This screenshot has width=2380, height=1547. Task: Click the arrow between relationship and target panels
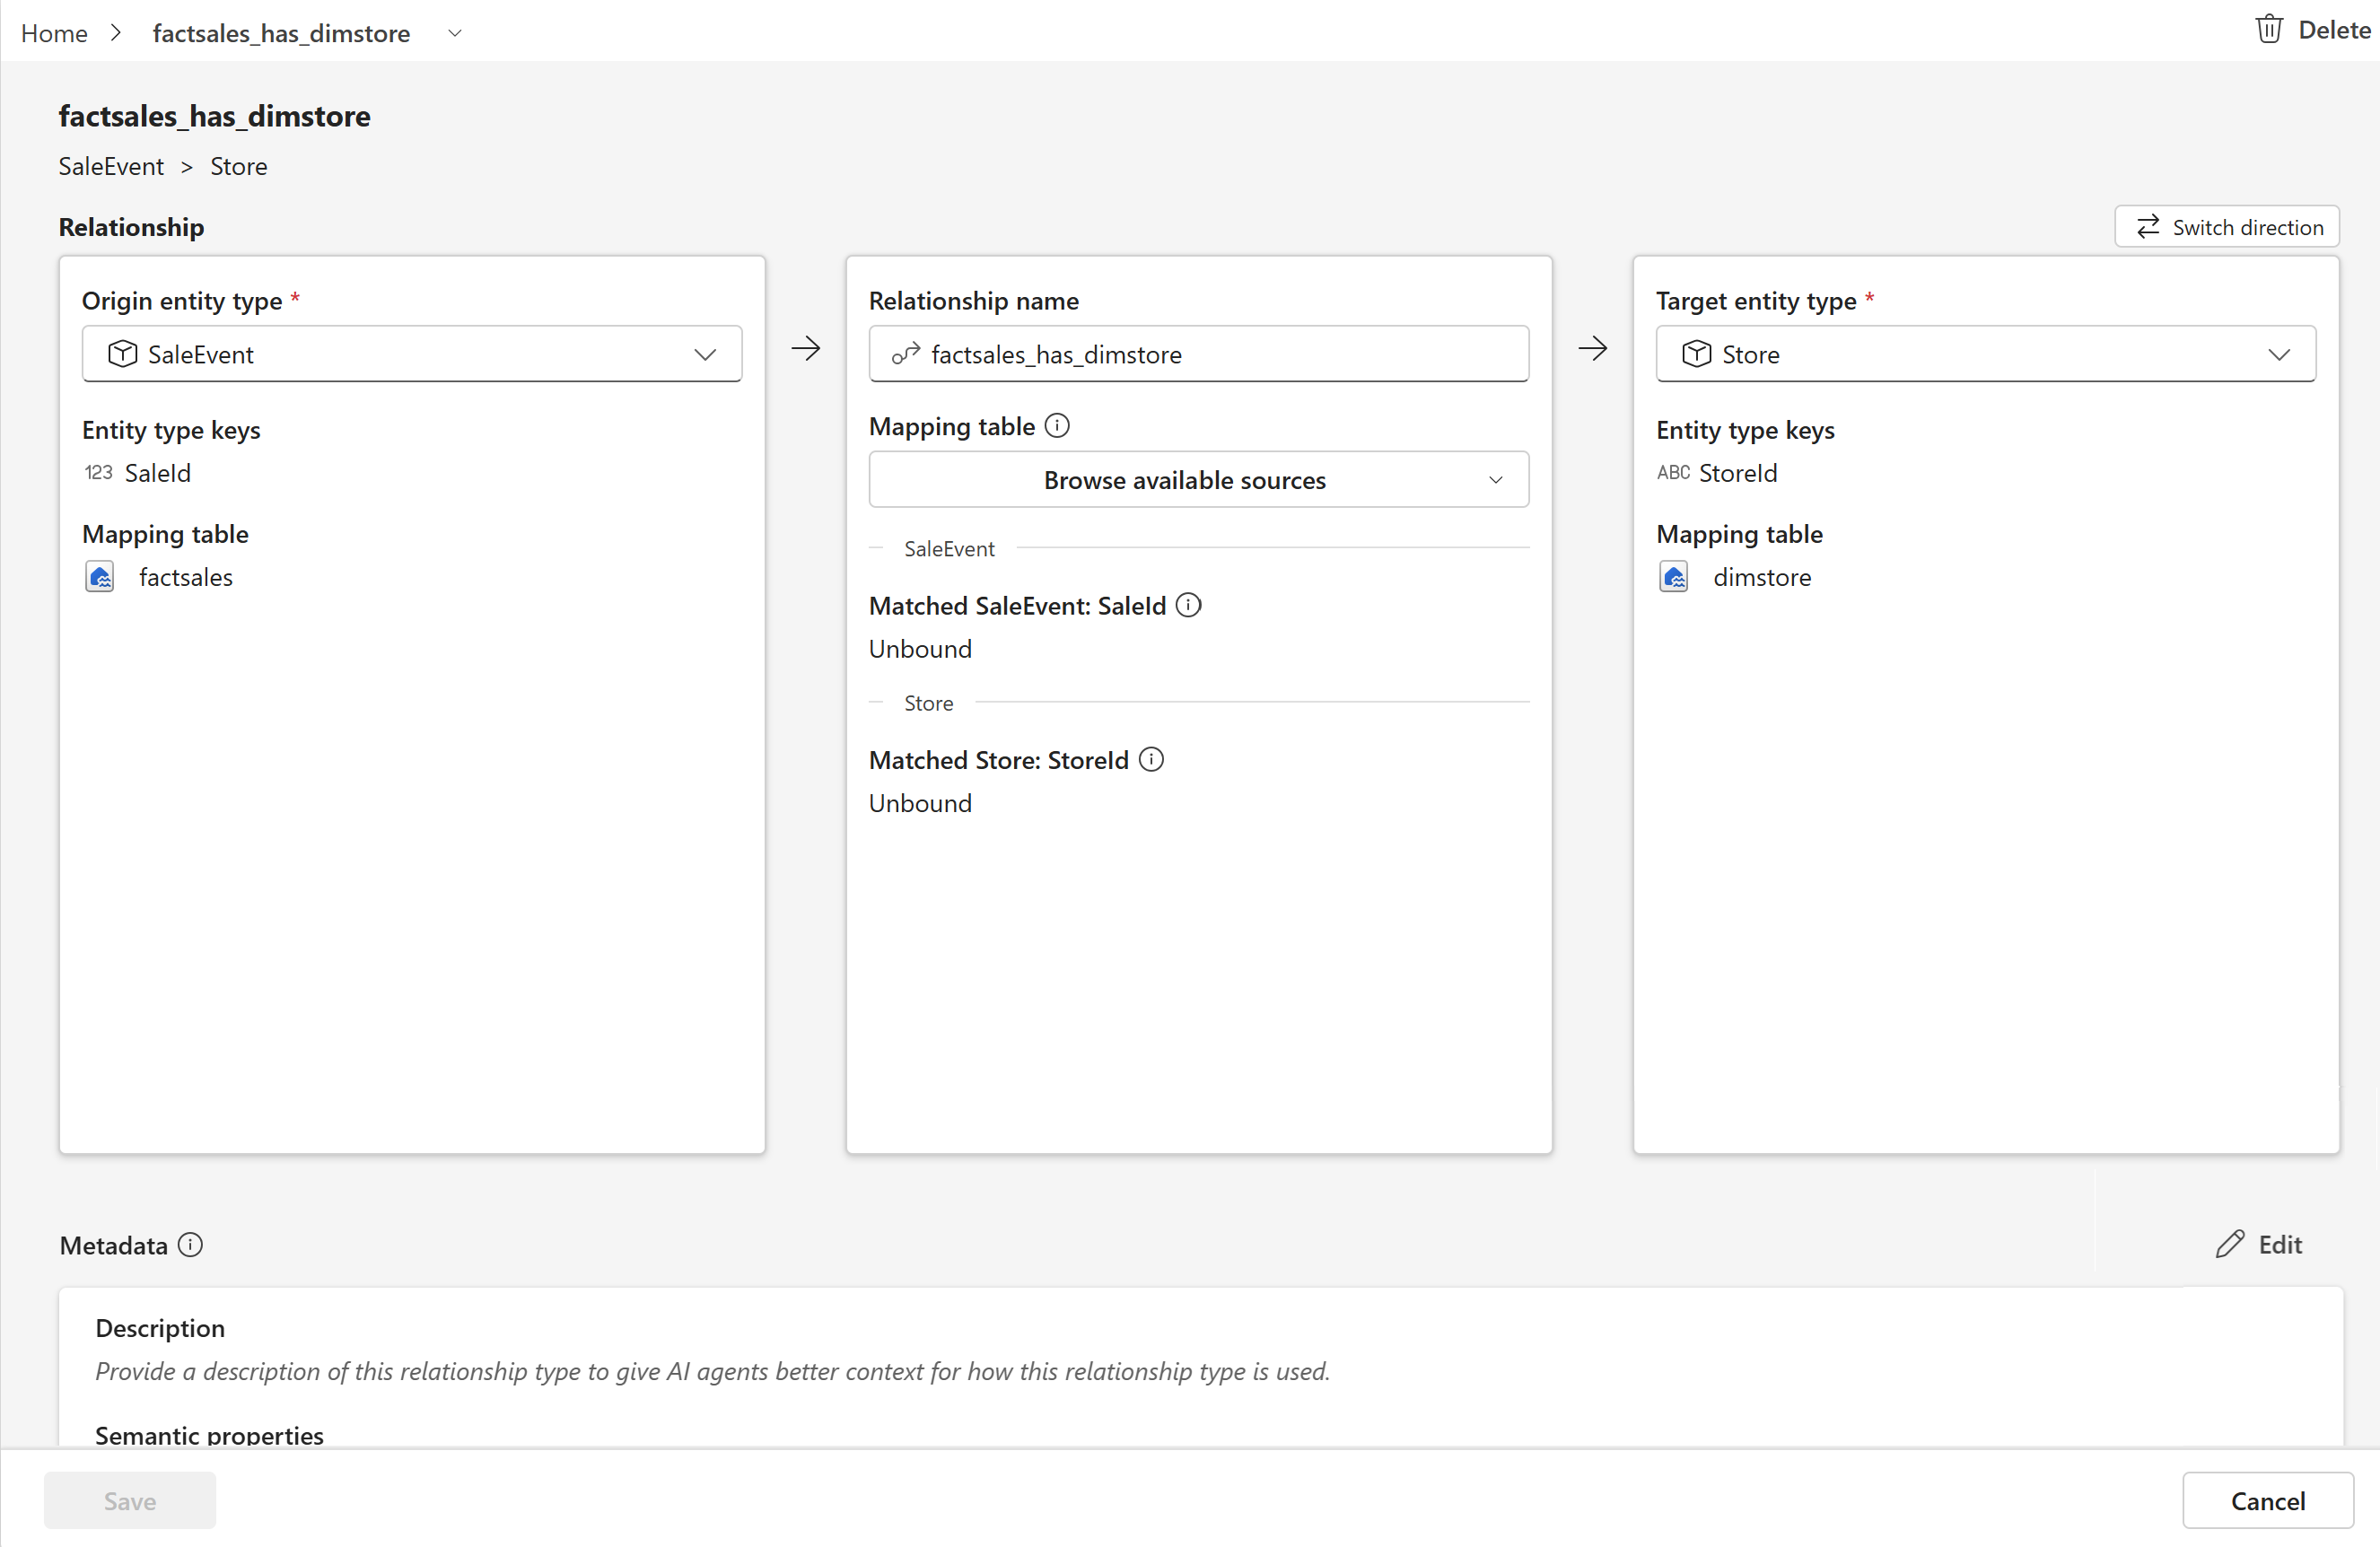click(1593, 348)
